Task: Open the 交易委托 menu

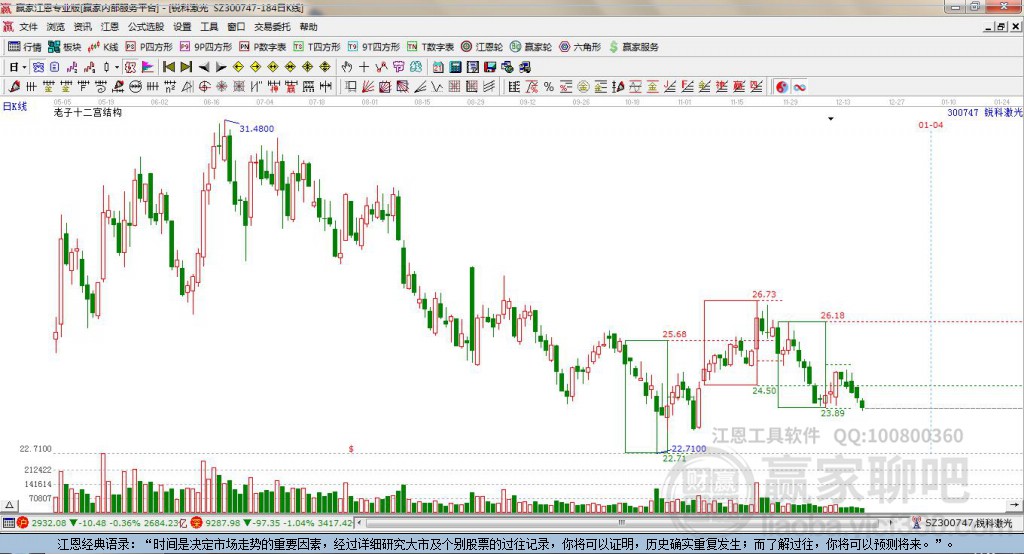Action: 272,27
